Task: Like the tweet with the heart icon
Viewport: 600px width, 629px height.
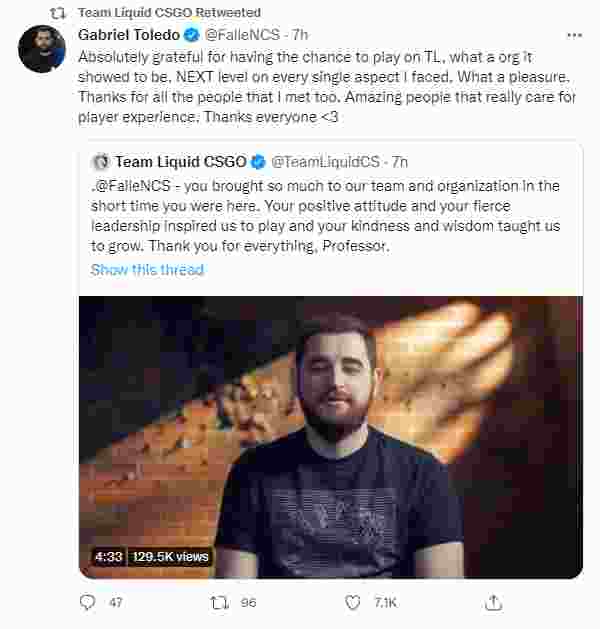Action: (x=352, y=603)
